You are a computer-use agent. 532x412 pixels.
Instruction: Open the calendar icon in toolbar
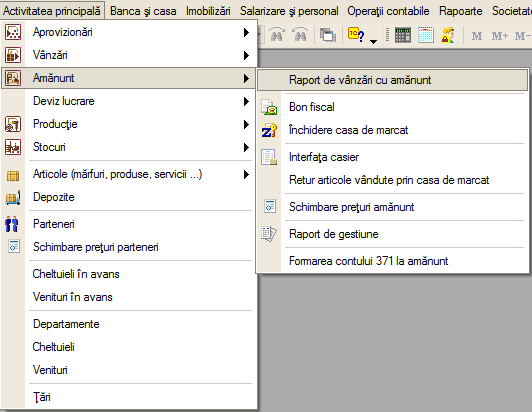tap(425, 35)
